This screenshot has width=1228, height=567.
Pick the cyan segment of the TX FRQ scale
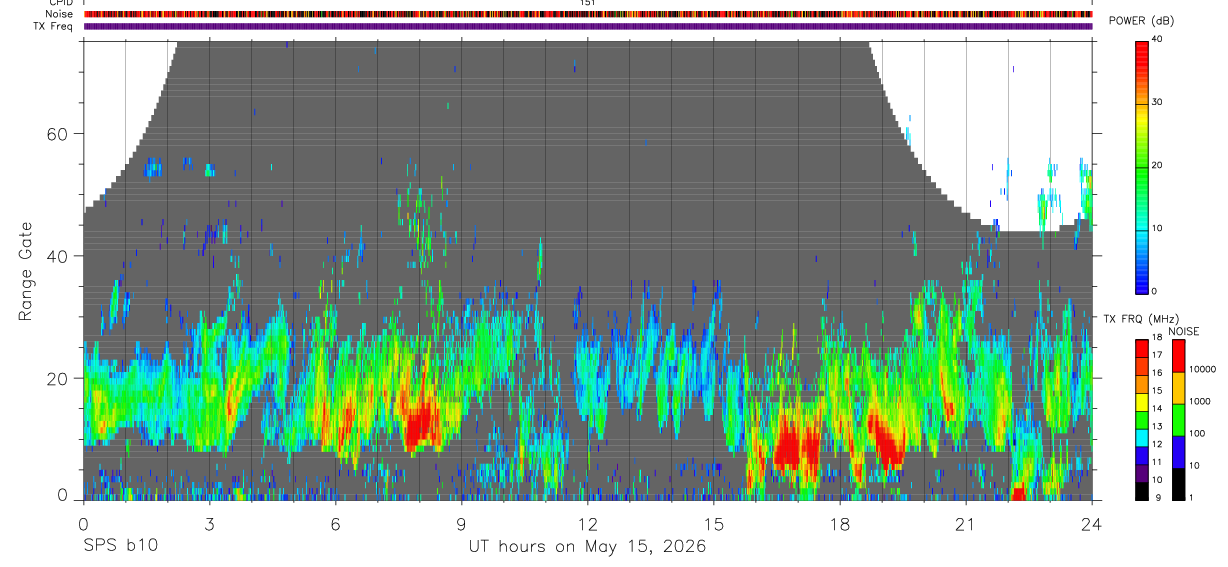(x=1141, y=439)
